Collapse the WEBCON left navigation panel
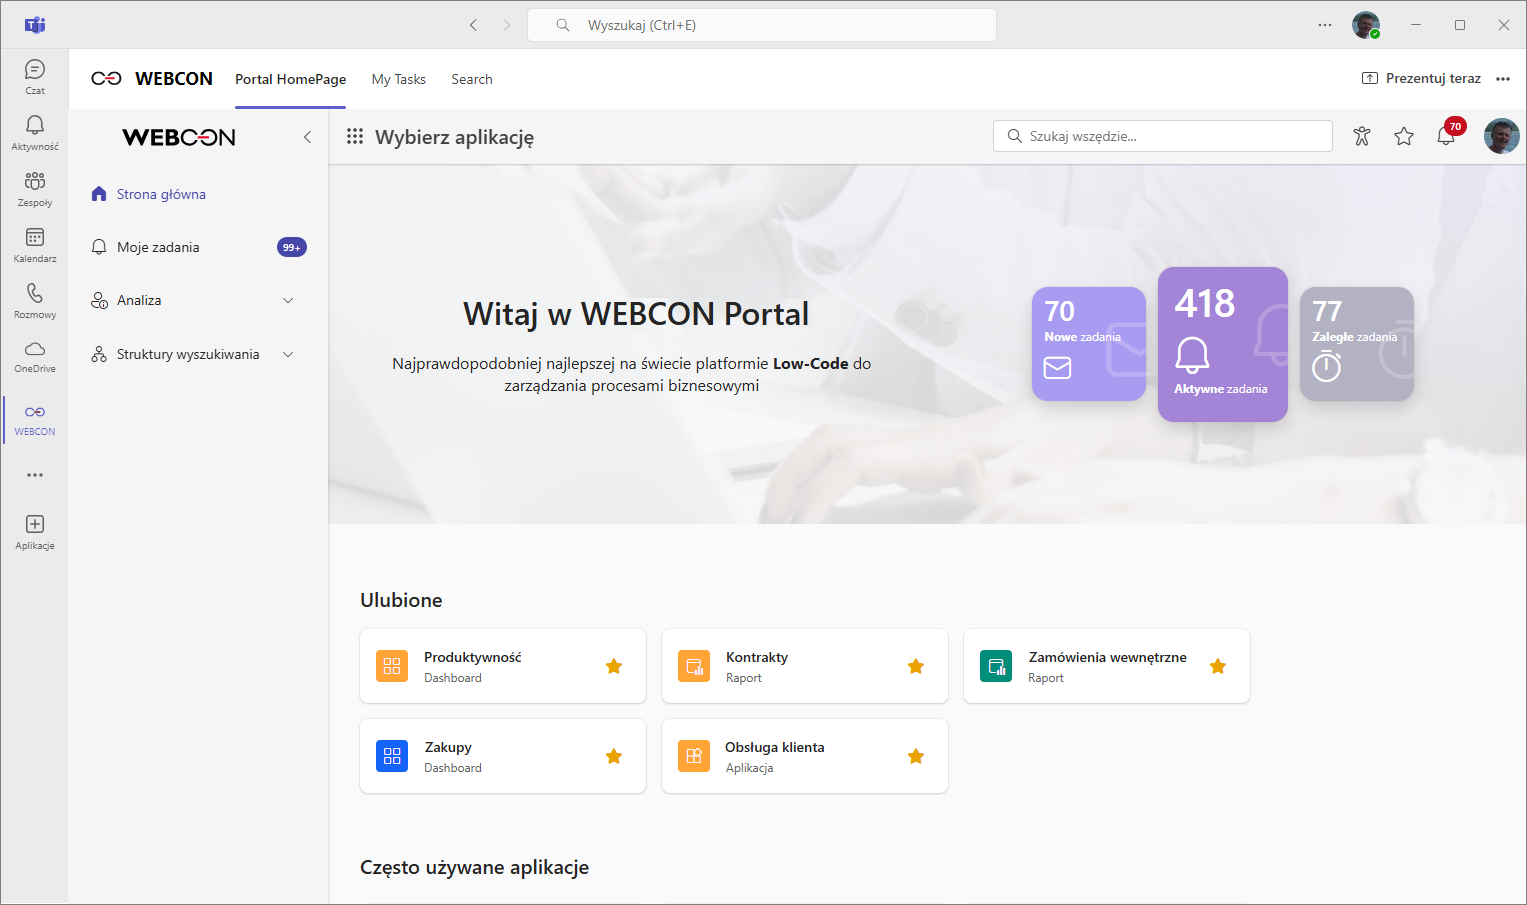Screen dimensions: 1527x905 pyautogui.click(x=307, y=137)
